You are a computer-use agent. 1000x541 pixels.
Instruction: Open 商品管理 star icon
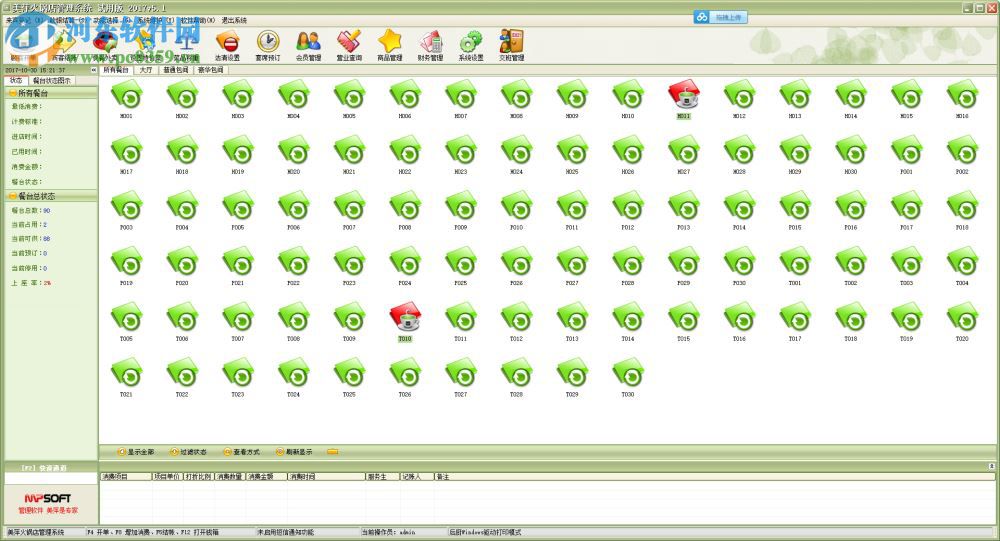coord(390,46)
